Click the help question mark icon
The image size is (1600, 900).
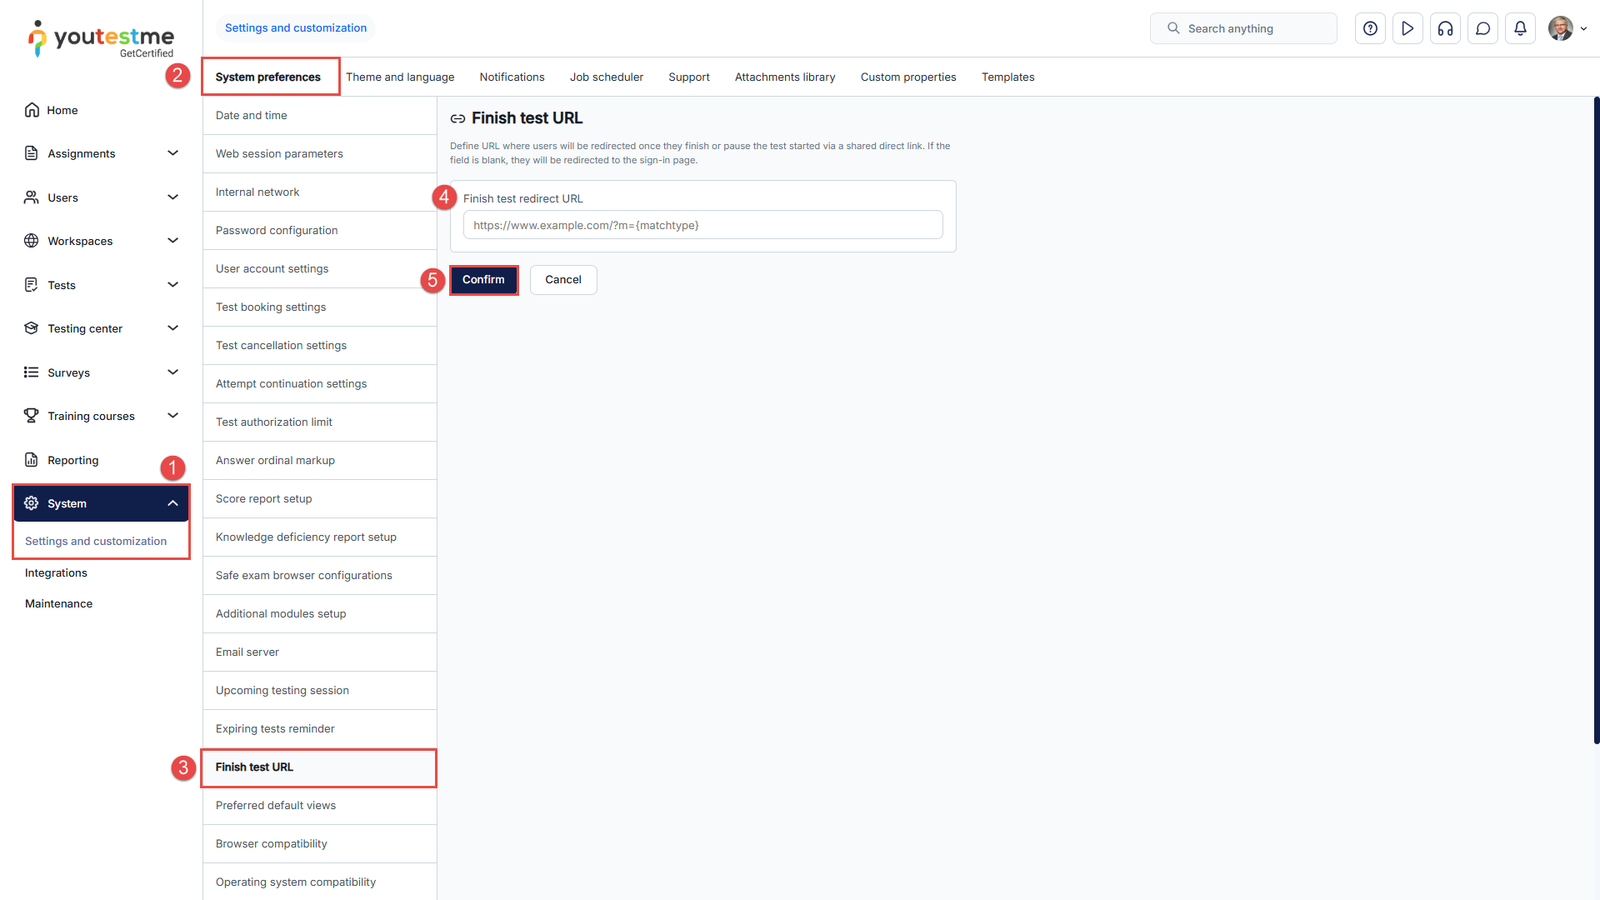tap(1370, 29)
